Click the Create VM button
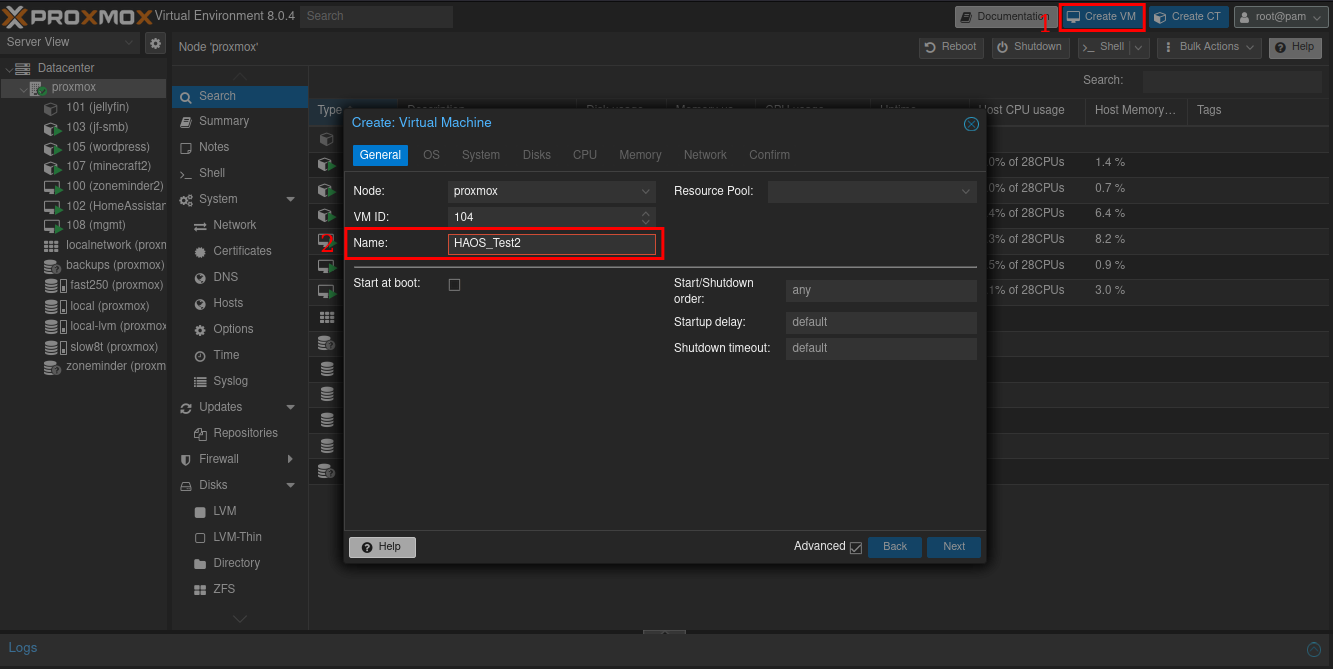This screenshot has width=1333, height=669. point(1102,17)
